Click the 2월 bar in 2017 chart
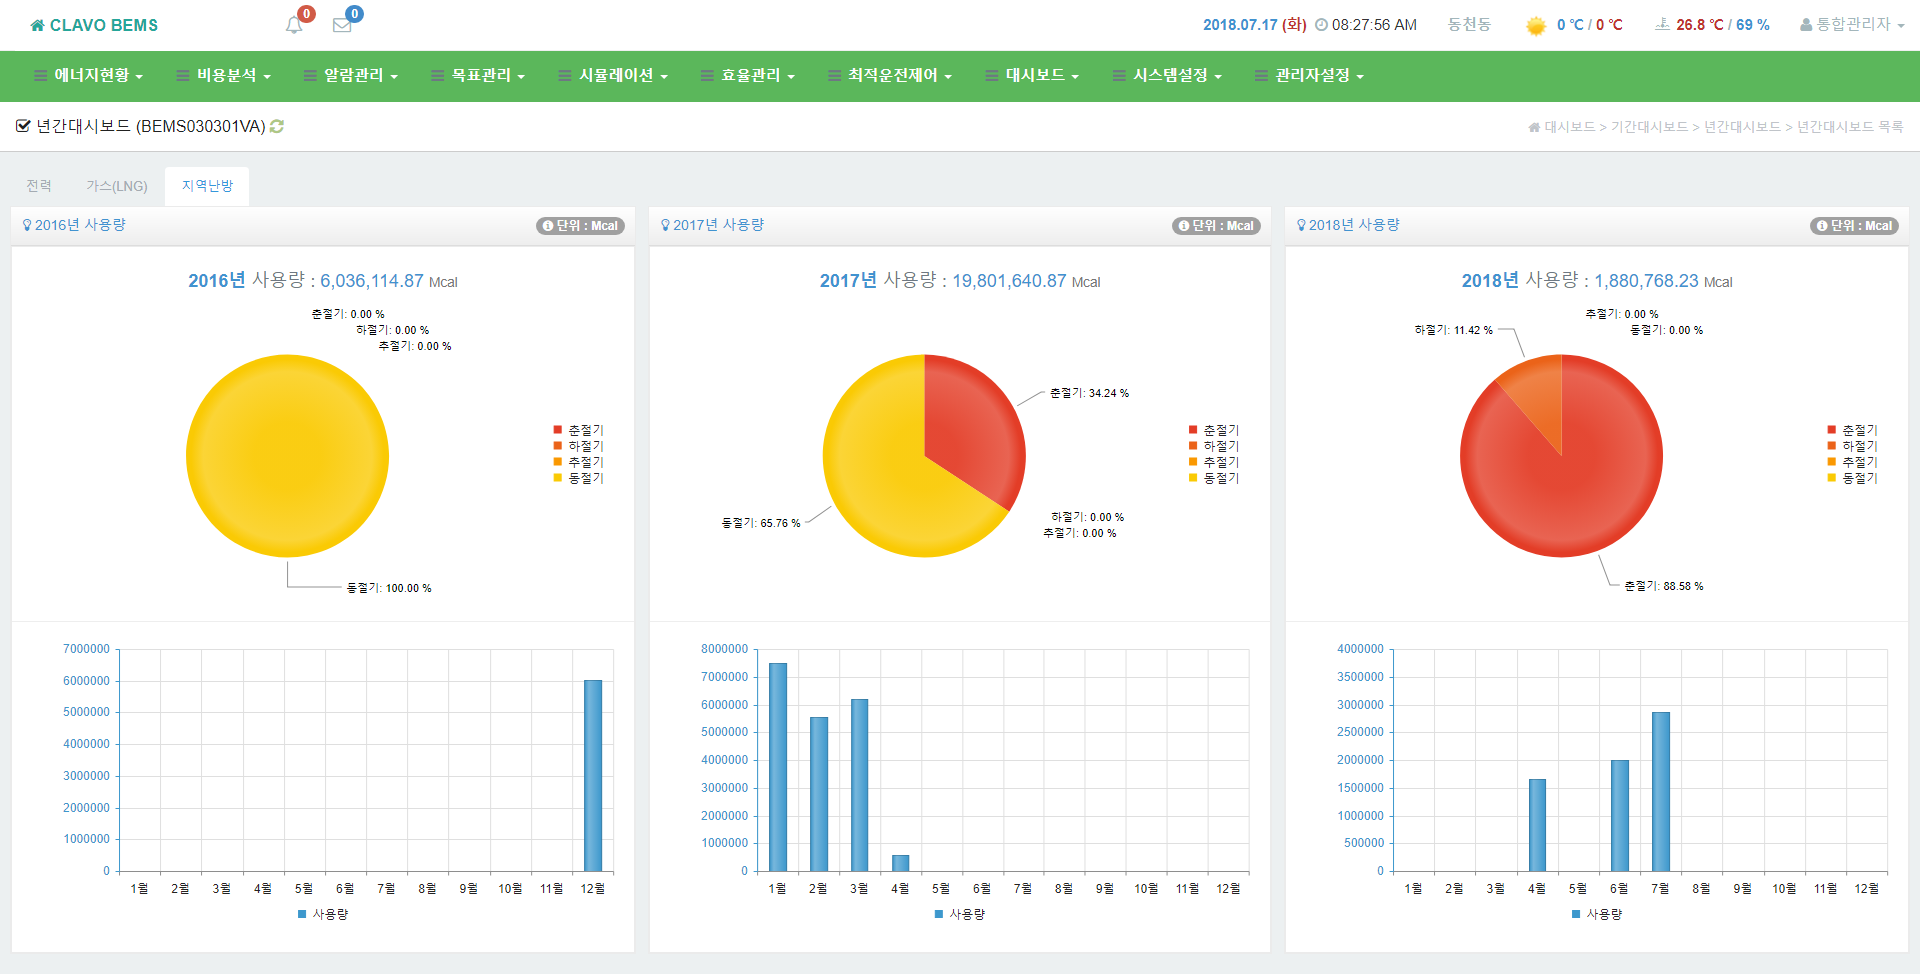Viewport: 1920px width, 974px height. pyautogui.click(x=819, y=794)
